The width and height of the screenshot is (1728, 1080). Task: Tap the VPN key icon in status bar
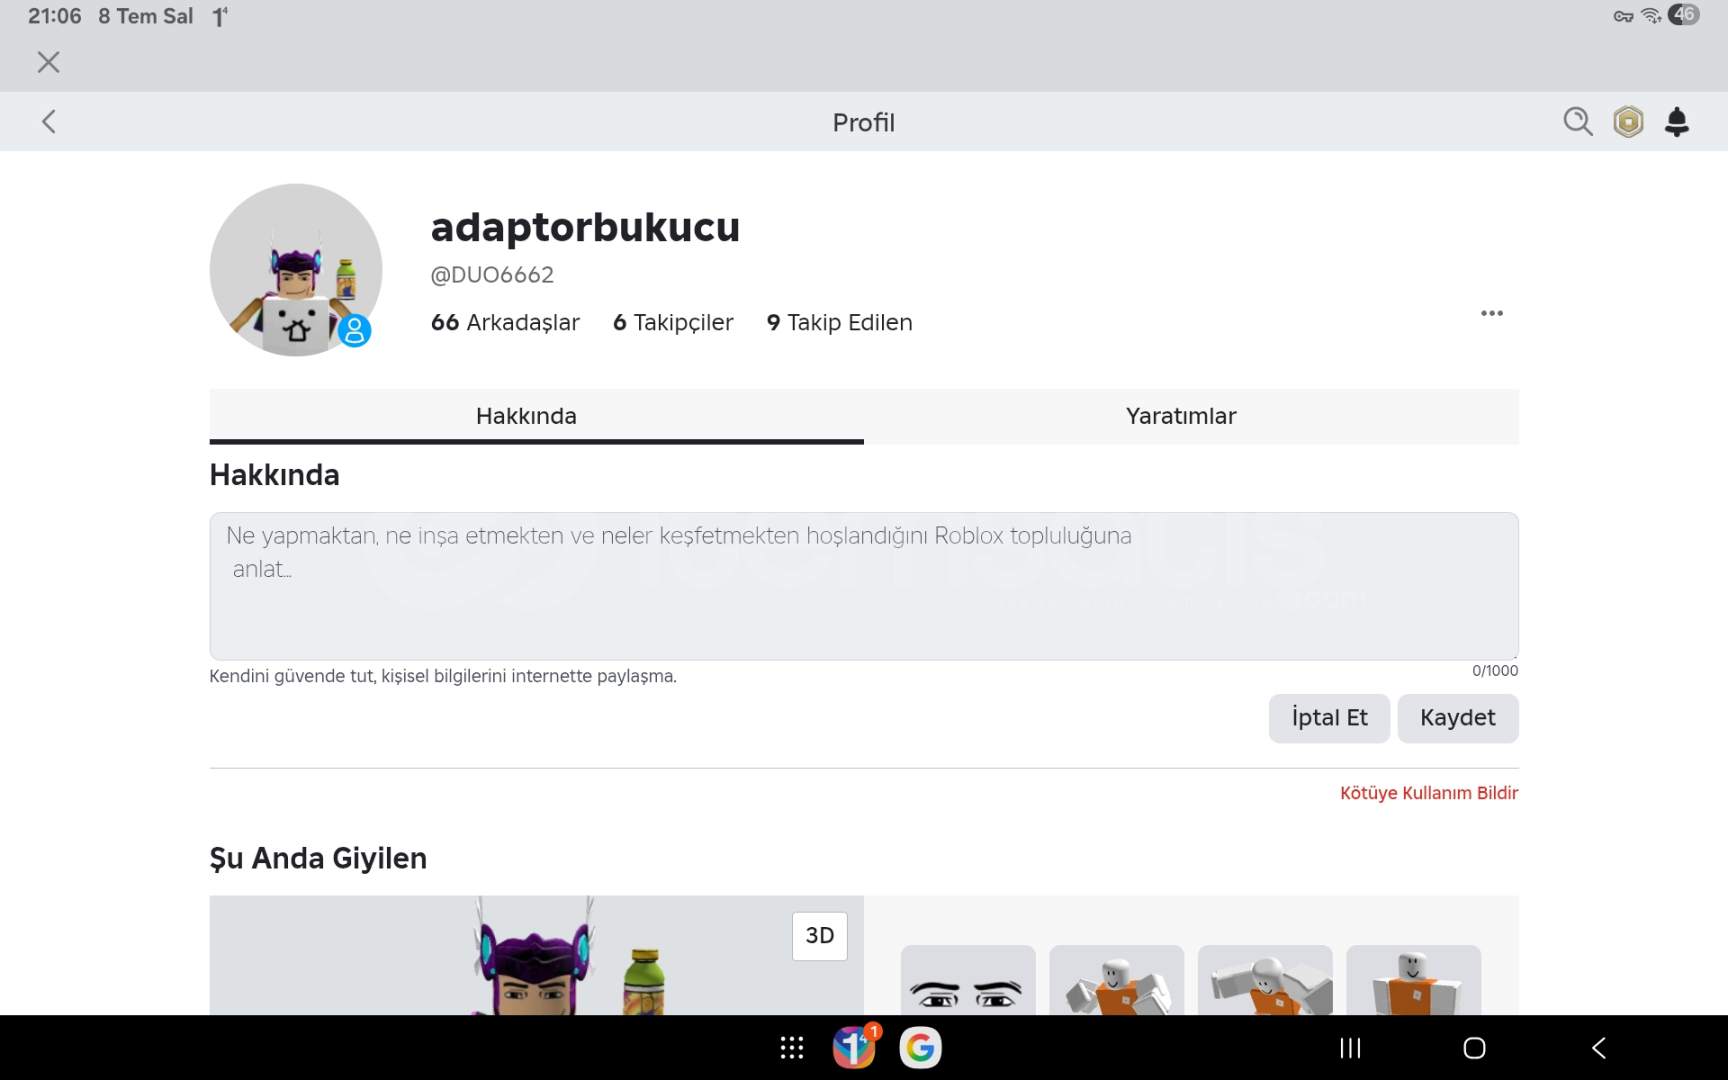click(1623, 16)
